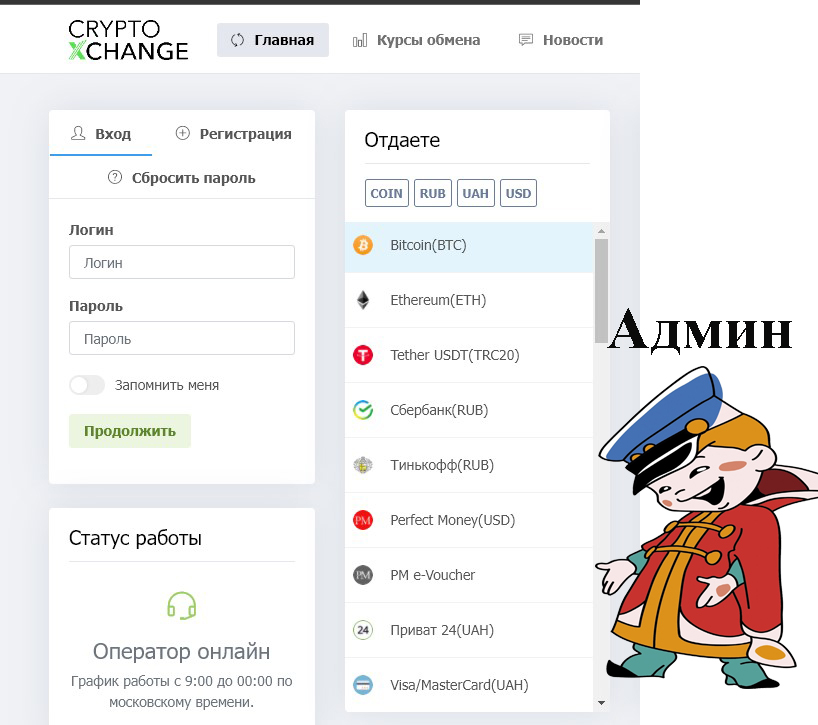The width and height of the screenshot is (818, 725).
Task: Click the green Продолжить button
Action: click(x=130, y=431)
